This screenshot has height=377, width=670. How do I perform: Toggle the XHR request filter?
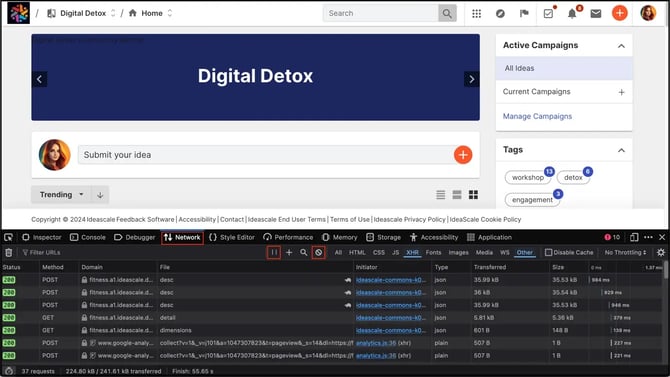pos(412,253)
